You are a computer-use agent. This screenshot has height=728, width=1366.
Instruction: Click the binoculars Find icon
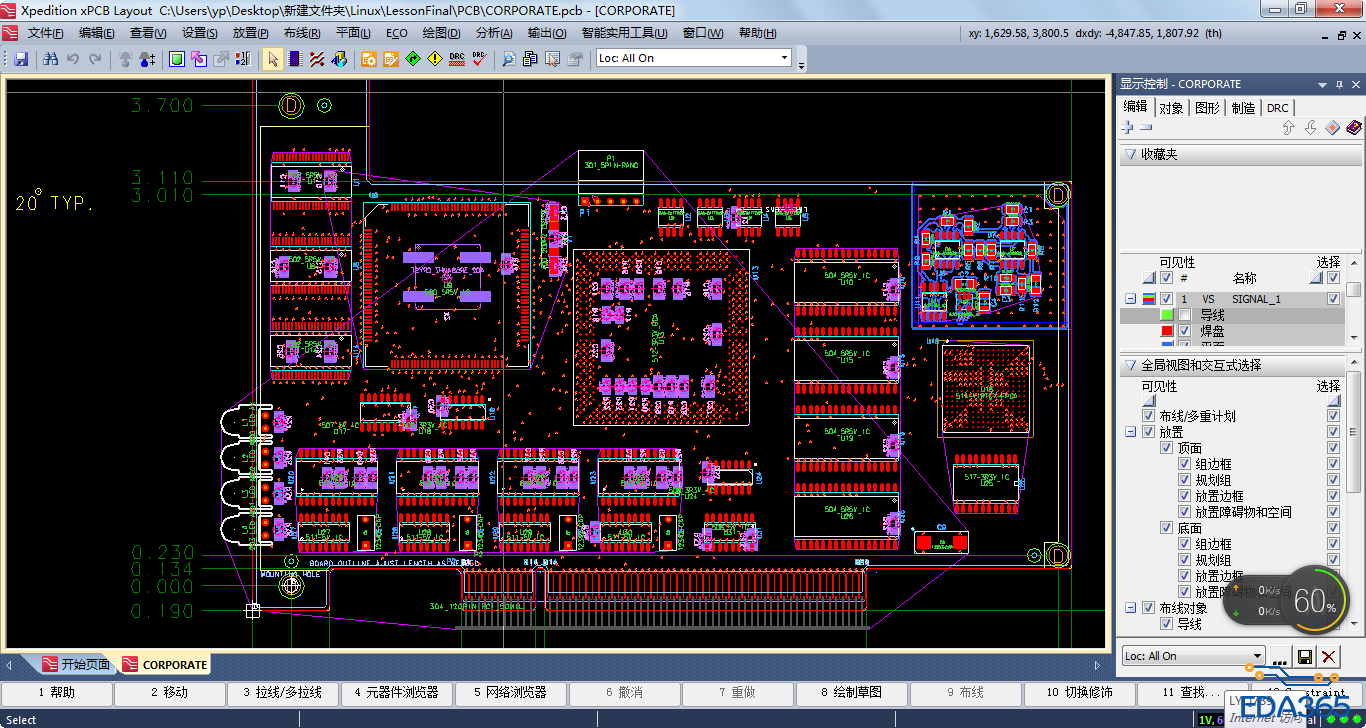coord(51,59)
